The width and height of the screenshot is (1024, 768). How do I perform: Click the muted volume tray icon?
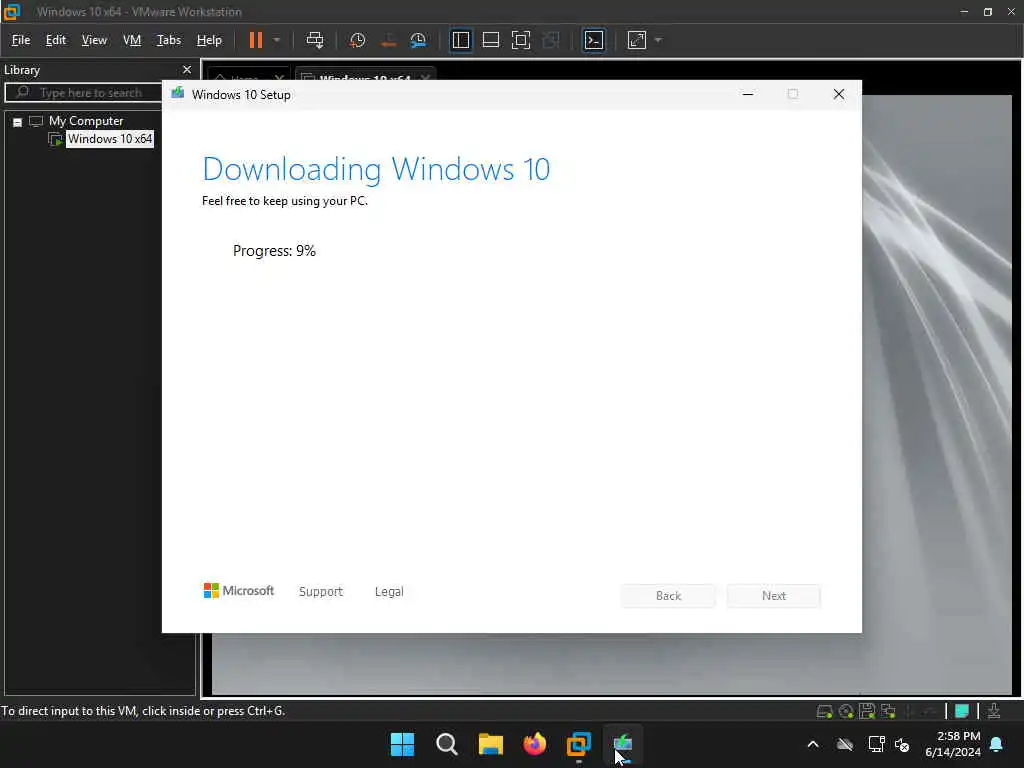pyautogui.click(x=902, y=745)
